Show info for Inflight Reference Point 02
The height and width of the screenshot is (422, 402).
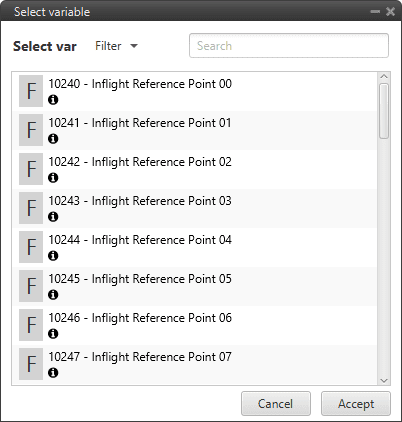click(53, 178)
